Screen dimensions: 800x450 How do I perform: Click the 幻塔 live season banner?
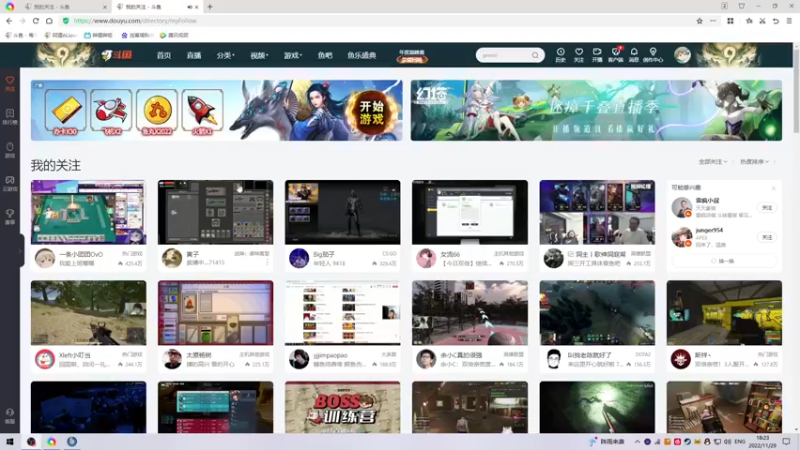point(596,110)
